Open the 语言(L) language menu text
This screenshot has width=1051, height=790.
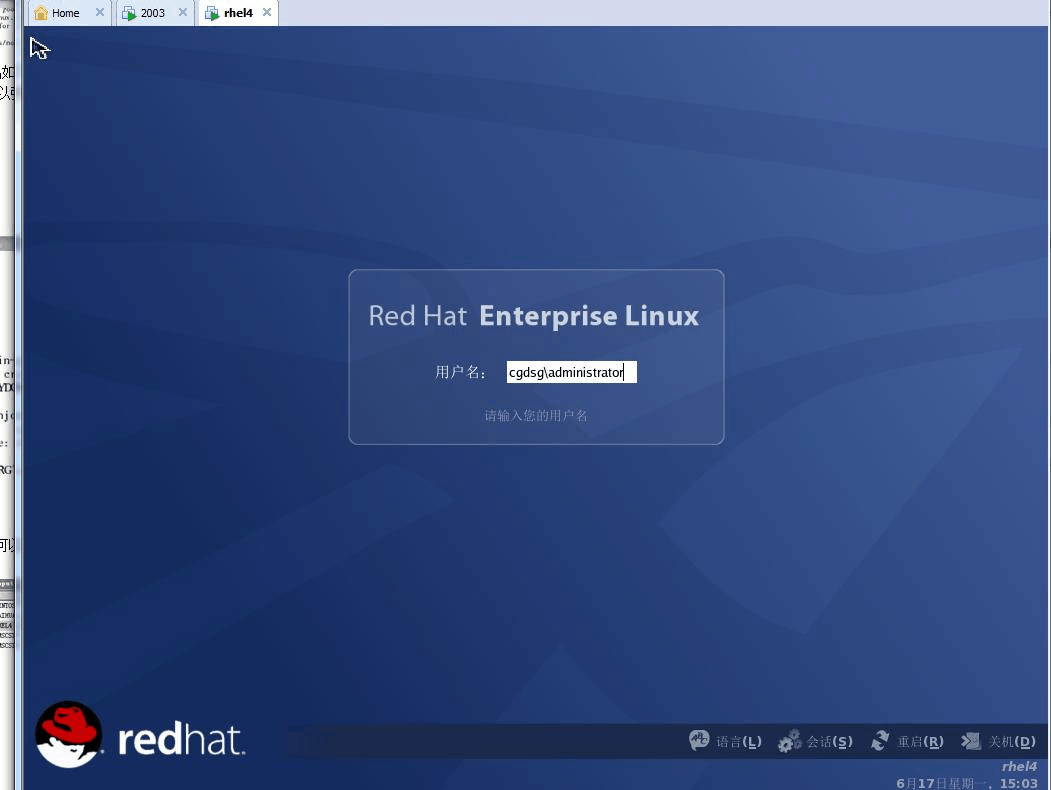(739, 742)
